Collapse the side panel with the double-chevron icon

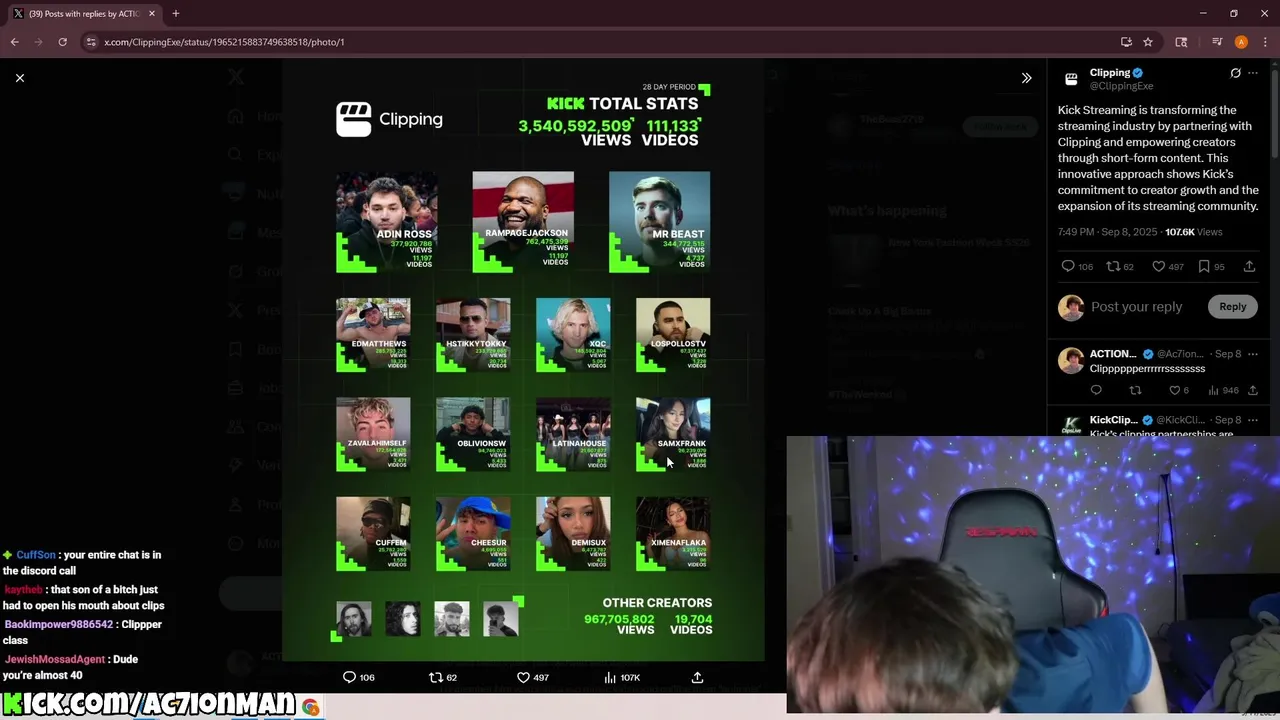(x=1026, y=78)
